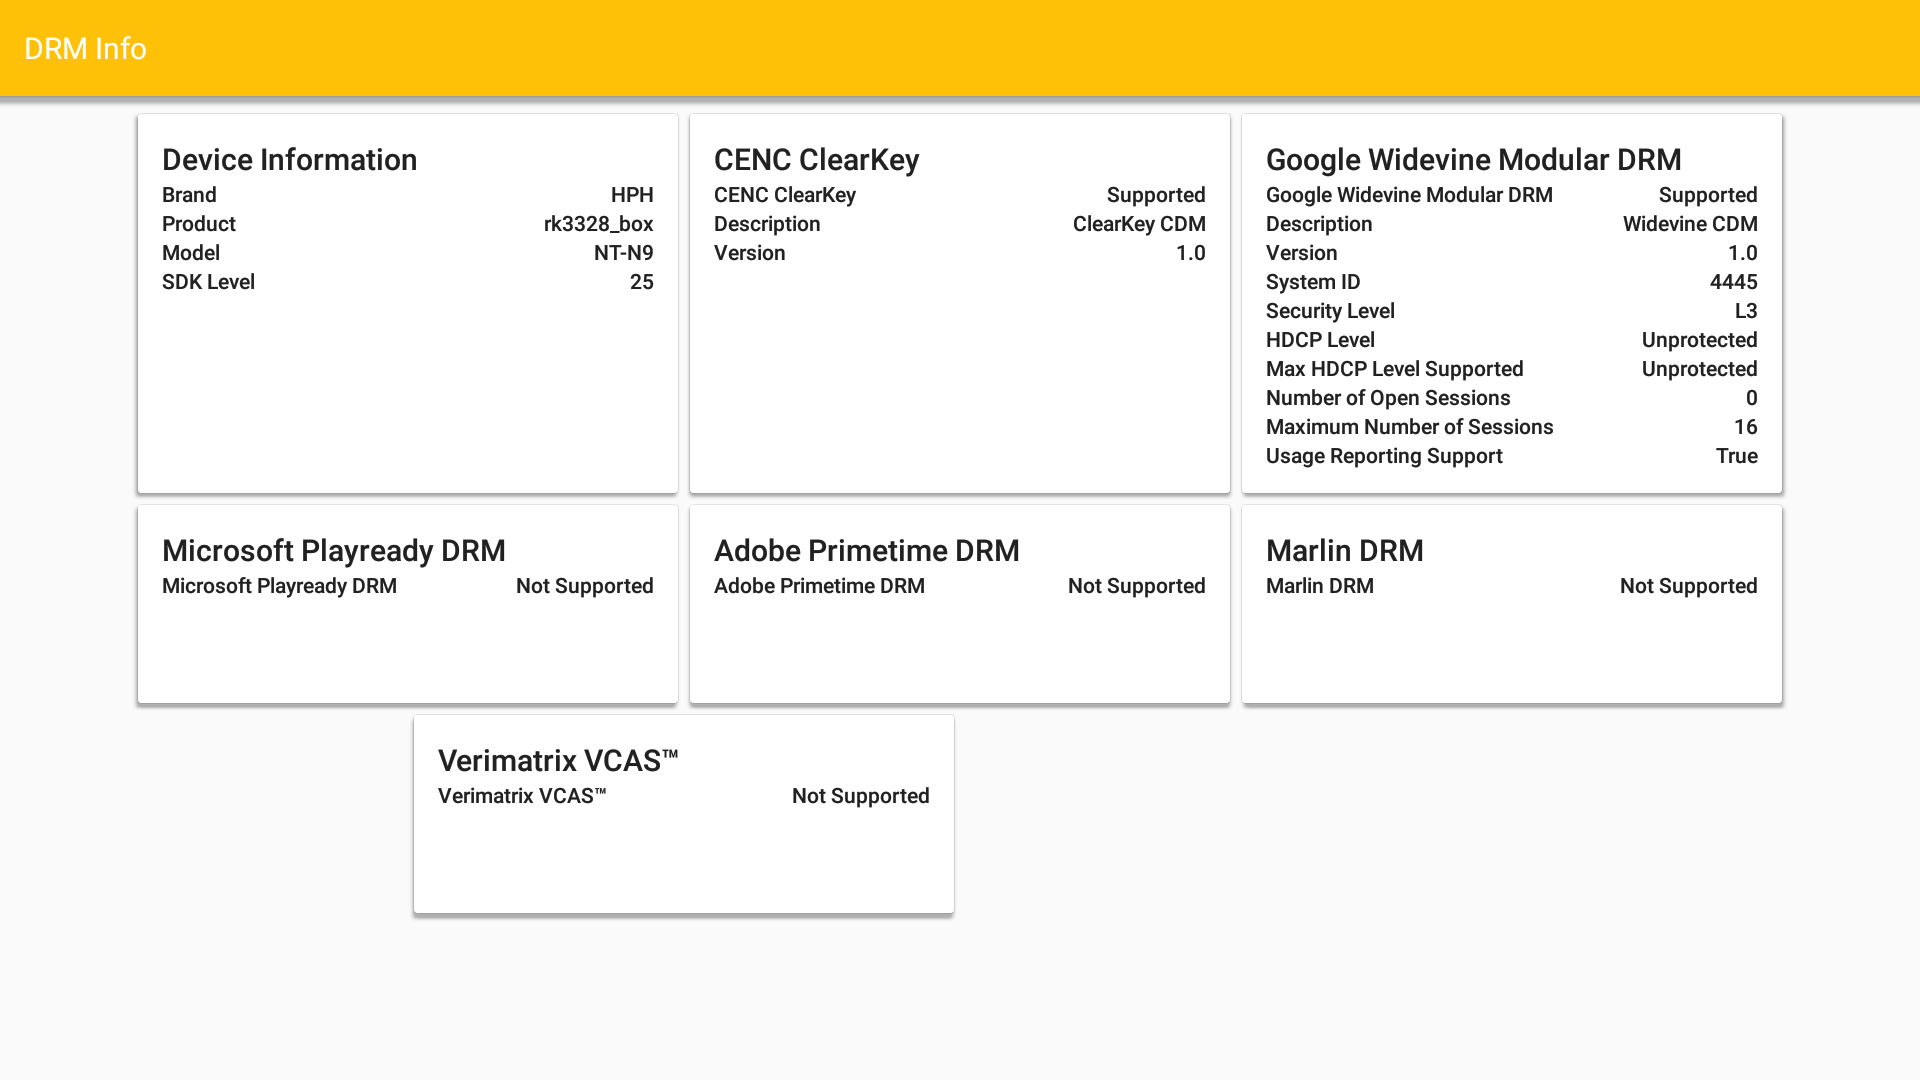Click Marlin DRM Not Supported value
The image size is (1920, 1080).
[1688, 586]
